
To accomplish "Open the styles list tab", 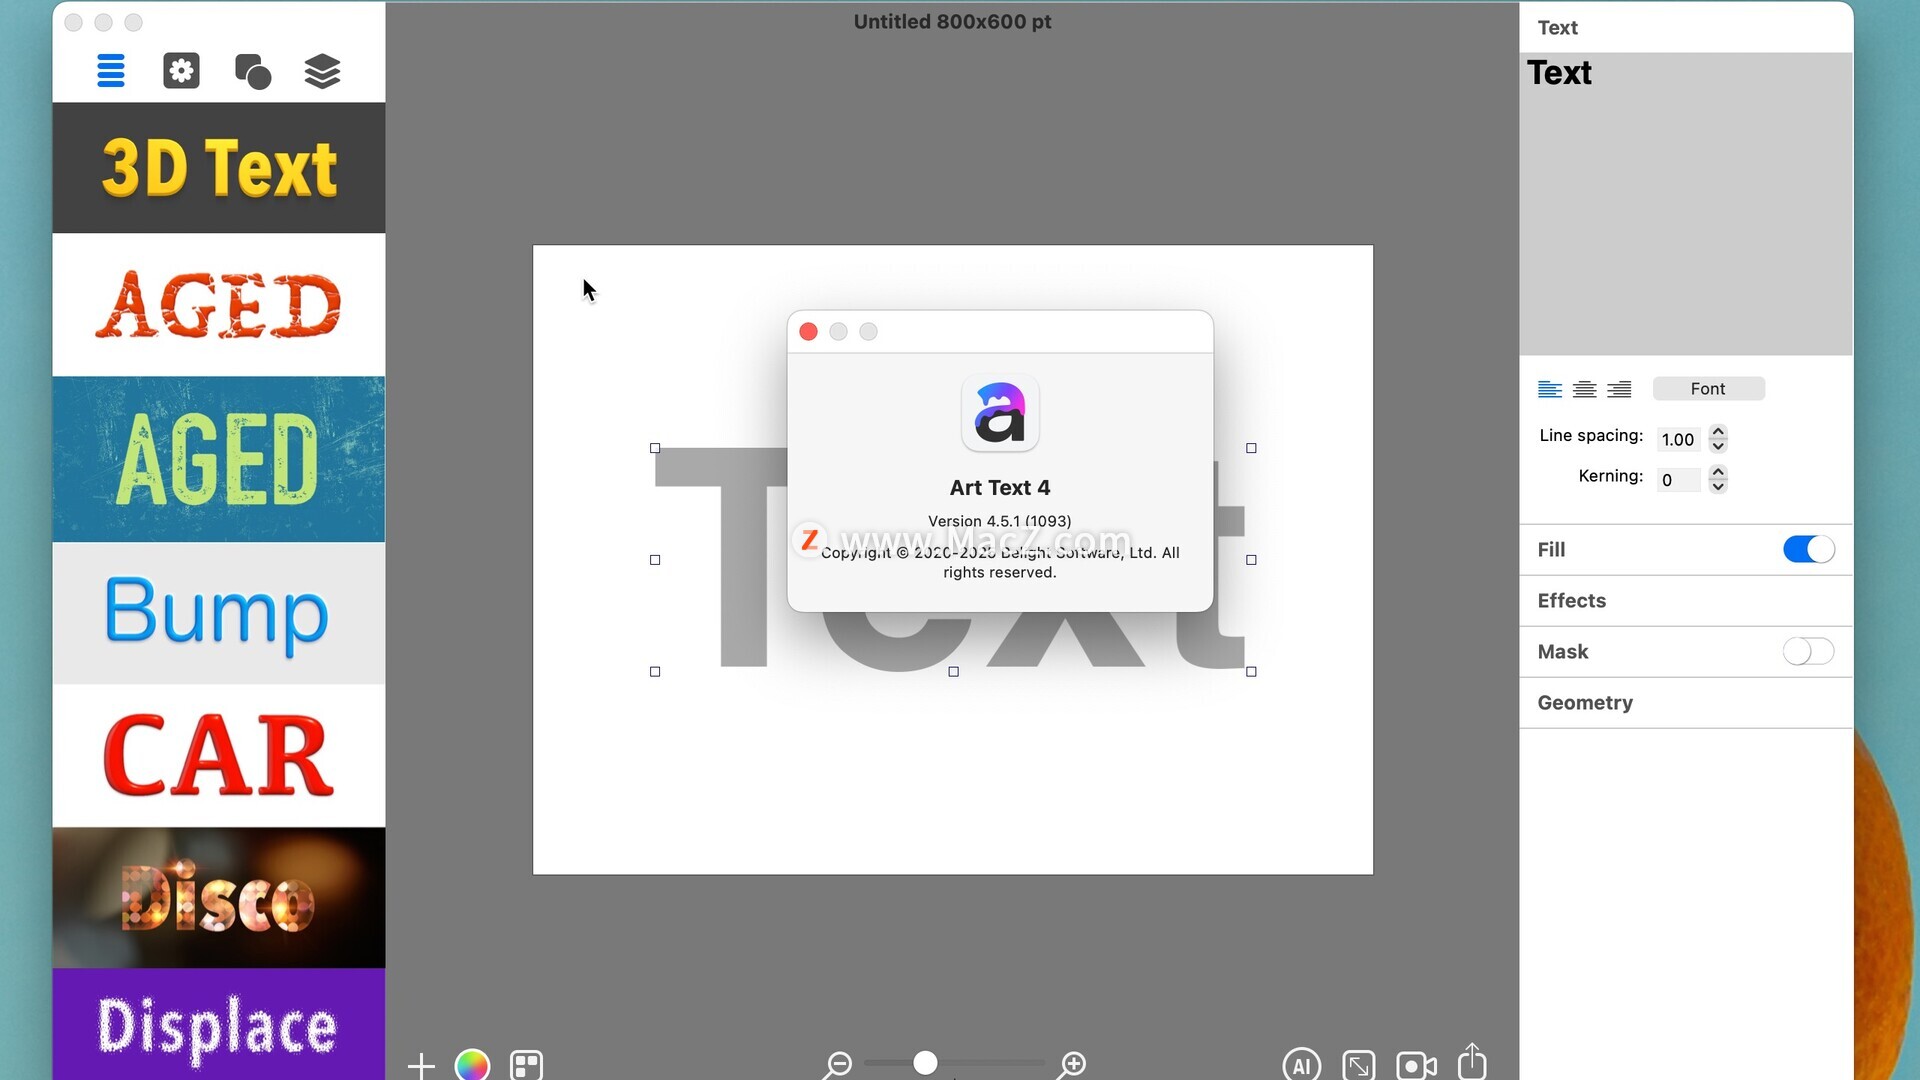I will (x=111, y=71).
